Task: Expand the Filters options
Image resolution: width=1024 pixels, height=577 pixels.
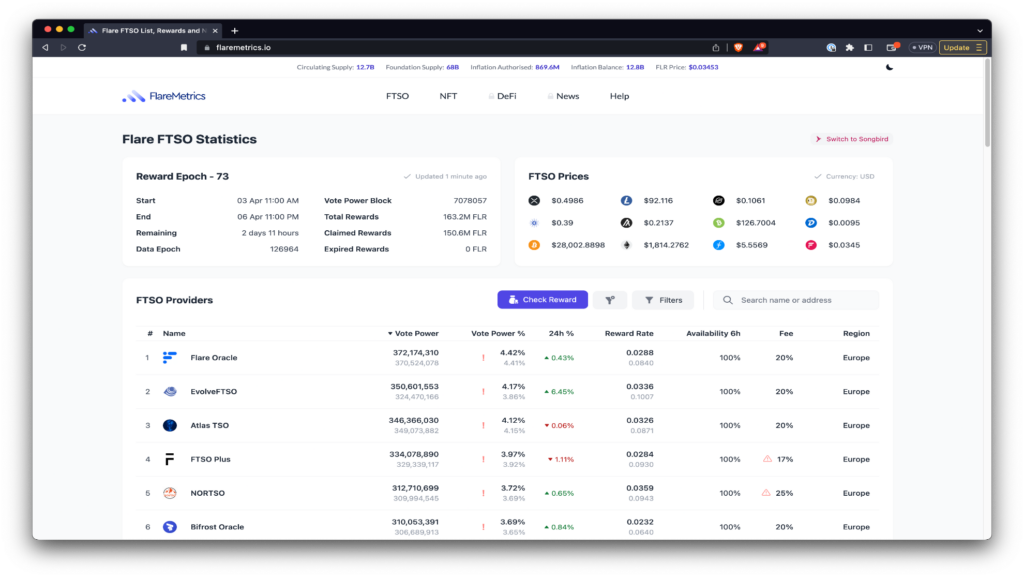Action: [663, 300]
